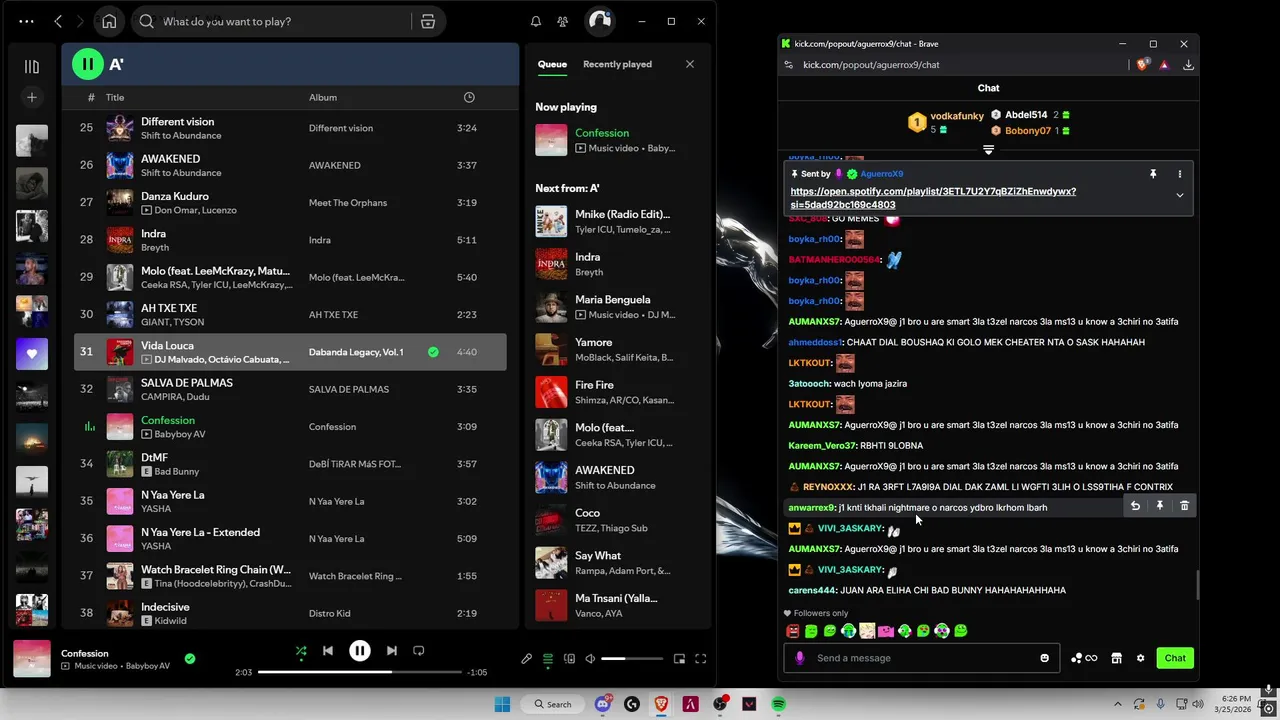This screenshot has height=720, width=1280.
Task: Open Brave Shields icon in Kick window
Action: pyautogui.click(x=1143, y=64)
